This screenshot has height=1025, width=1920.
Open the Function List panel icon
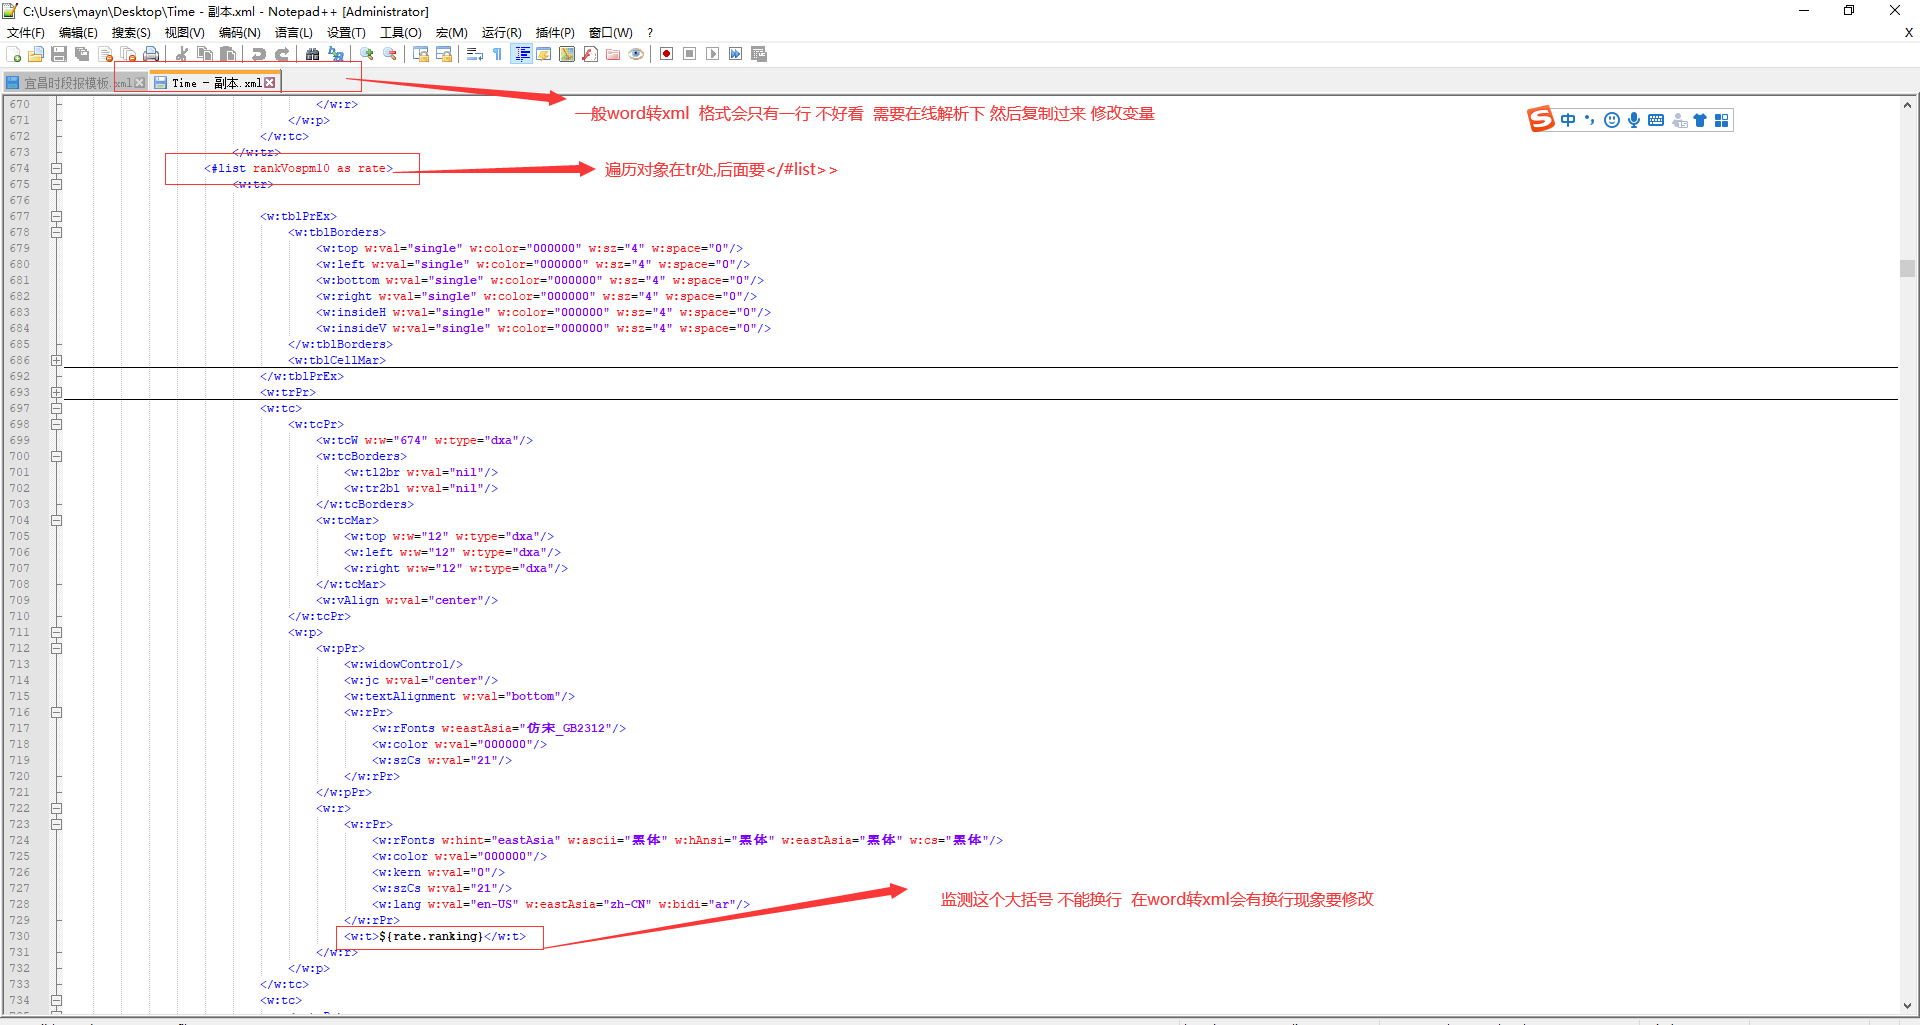(590, 54)
